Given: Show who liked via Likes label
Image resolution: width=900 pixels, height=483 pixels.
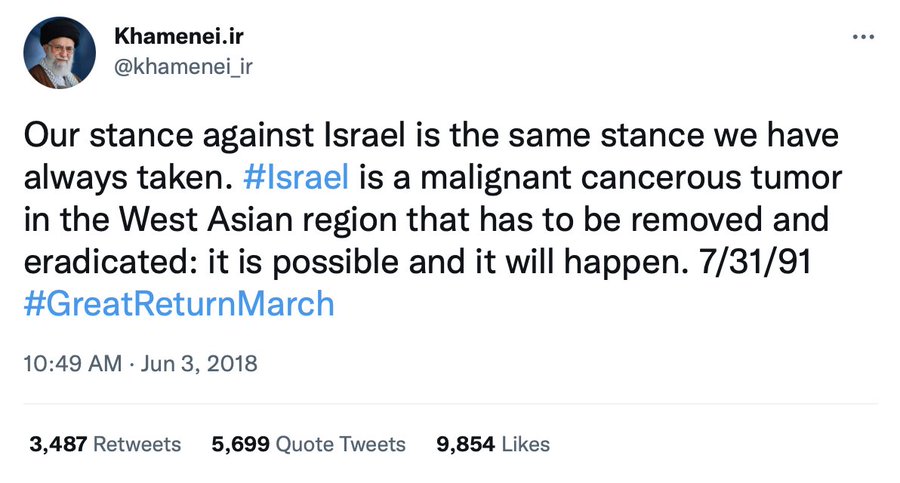Looking at the screenshot, I should [523, 444].
